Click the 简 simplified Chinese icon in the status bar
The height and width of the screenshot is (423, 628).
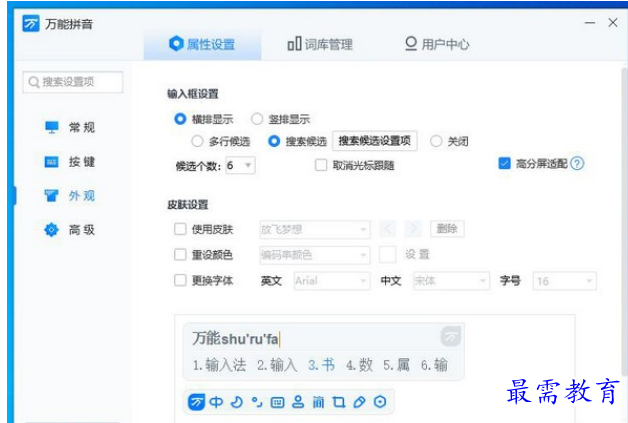(318, 402)
